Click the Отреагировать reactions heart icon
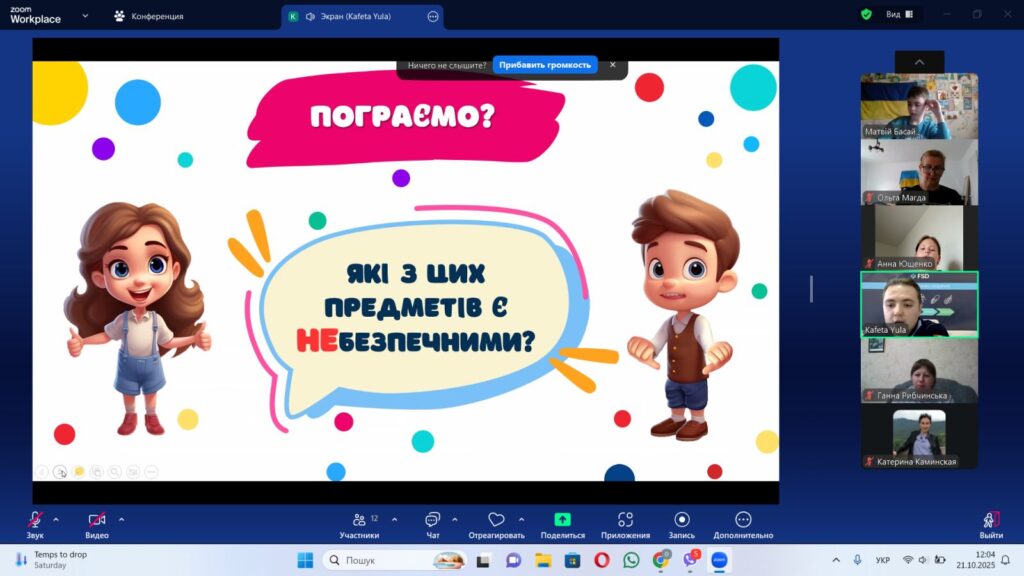Image resolution: width=1024 pixels, height=576 pixels. [496, 520]
